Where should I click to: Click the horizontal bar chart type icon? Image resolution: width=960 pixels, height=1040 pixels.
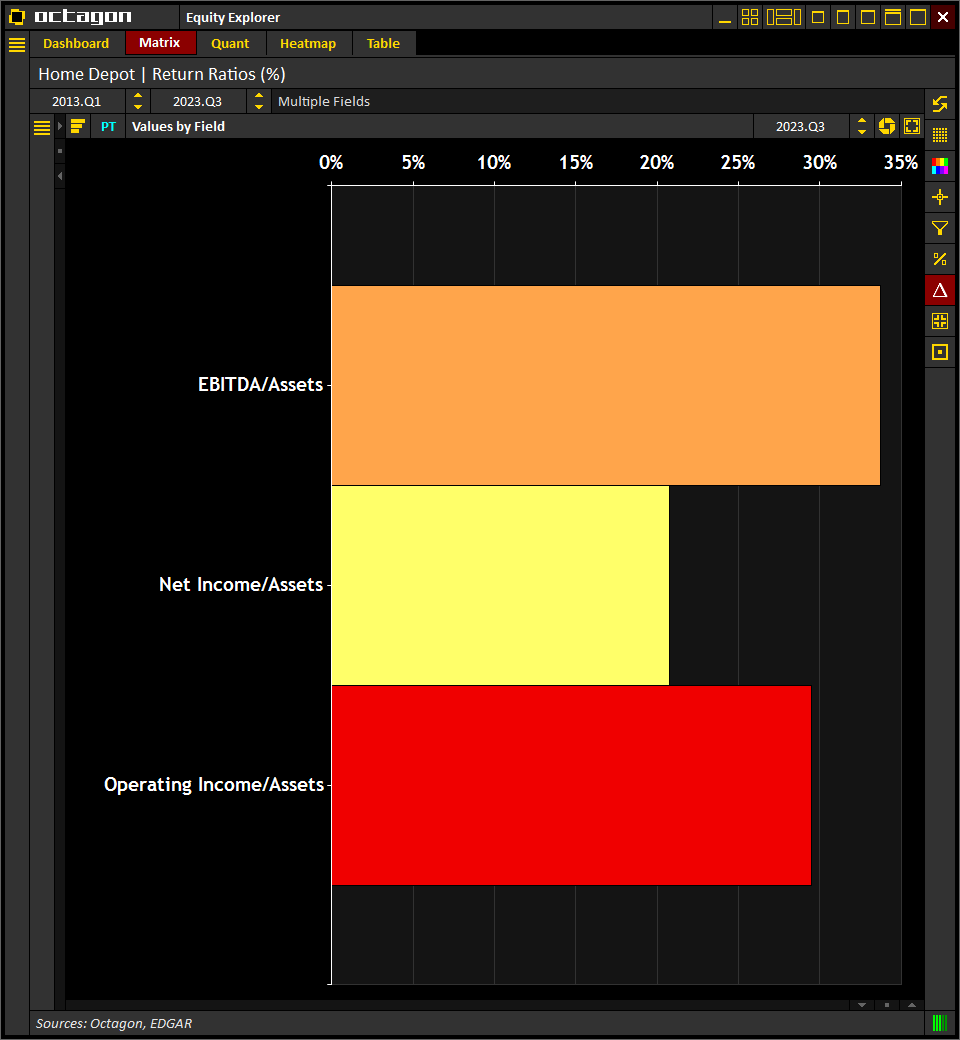pyautogui.click(x=78, y=126)
